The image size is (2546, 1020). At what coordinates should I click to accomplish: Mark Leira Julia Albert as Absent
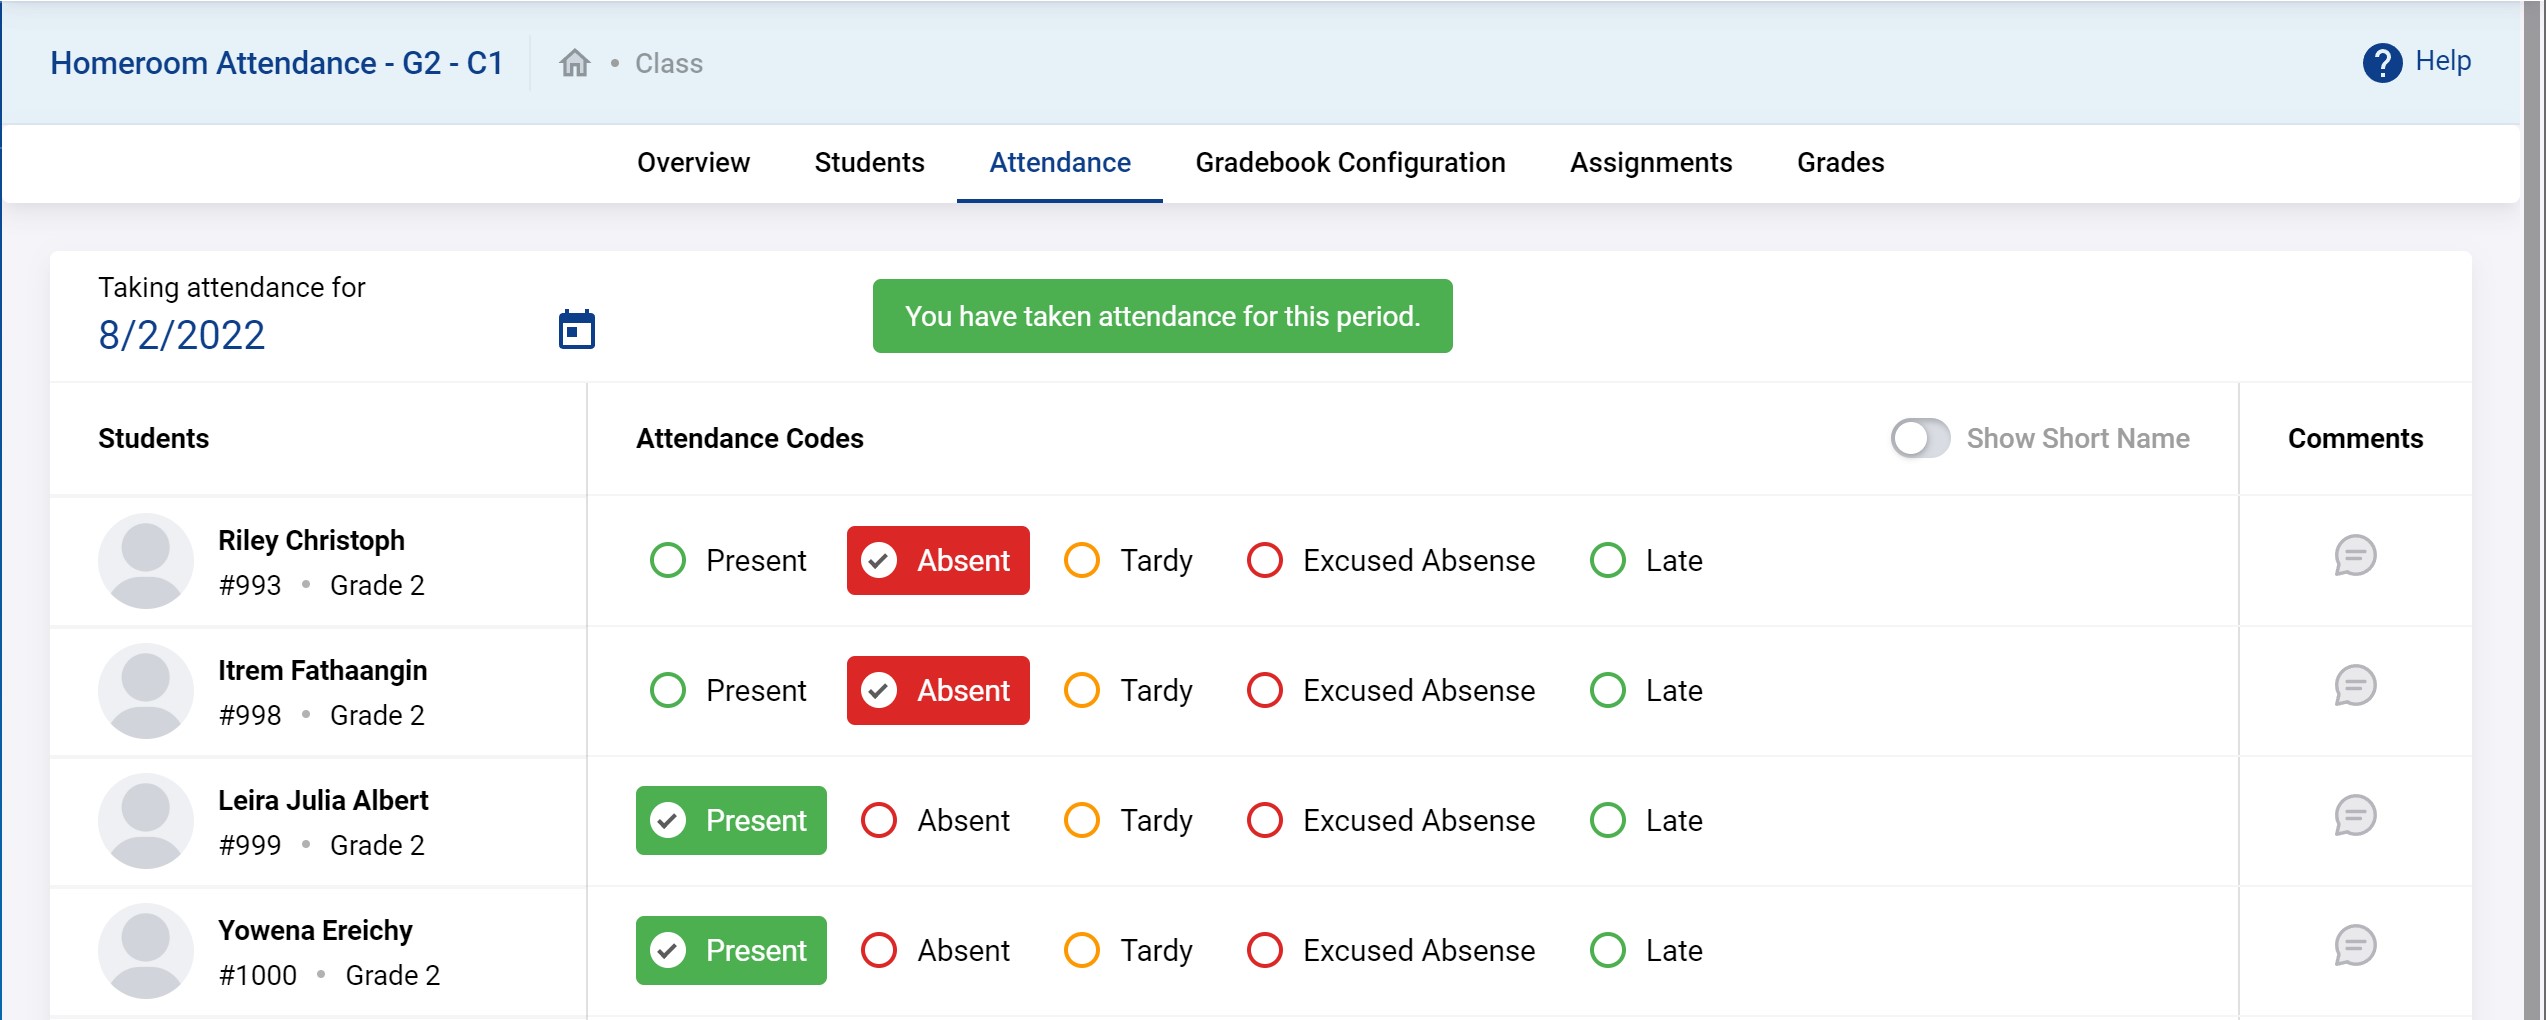point(879,821)
